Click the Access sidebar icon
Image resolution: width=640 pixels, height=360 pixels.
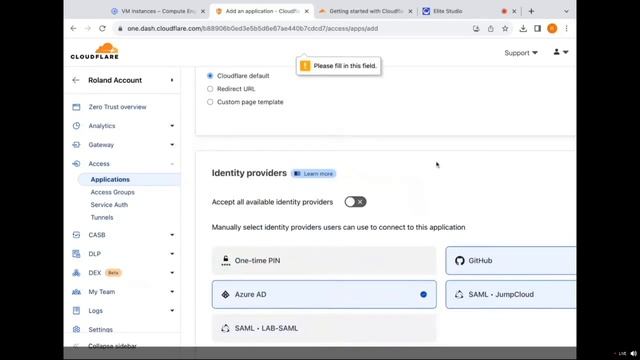click(x=76, y=164)
